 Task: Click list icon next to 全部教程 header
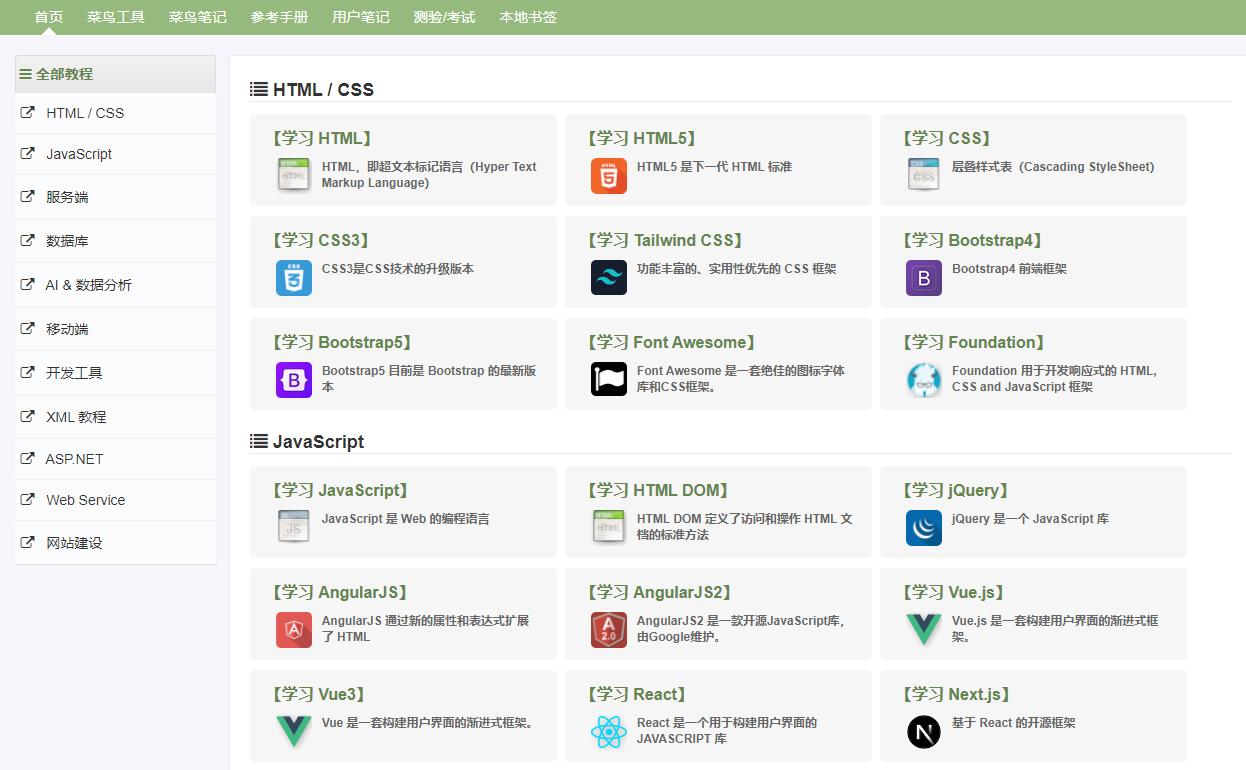(26, 74)
